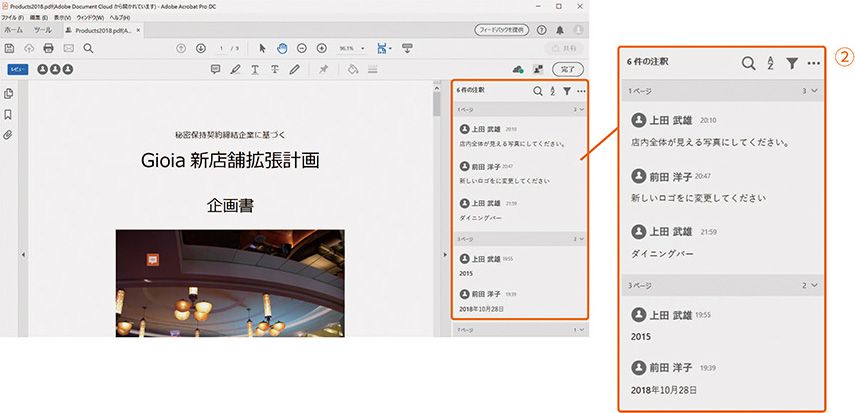This screenshot has width=855, height=413.
Task: Open the ファイル menu
Action: [x=12, y=18]
